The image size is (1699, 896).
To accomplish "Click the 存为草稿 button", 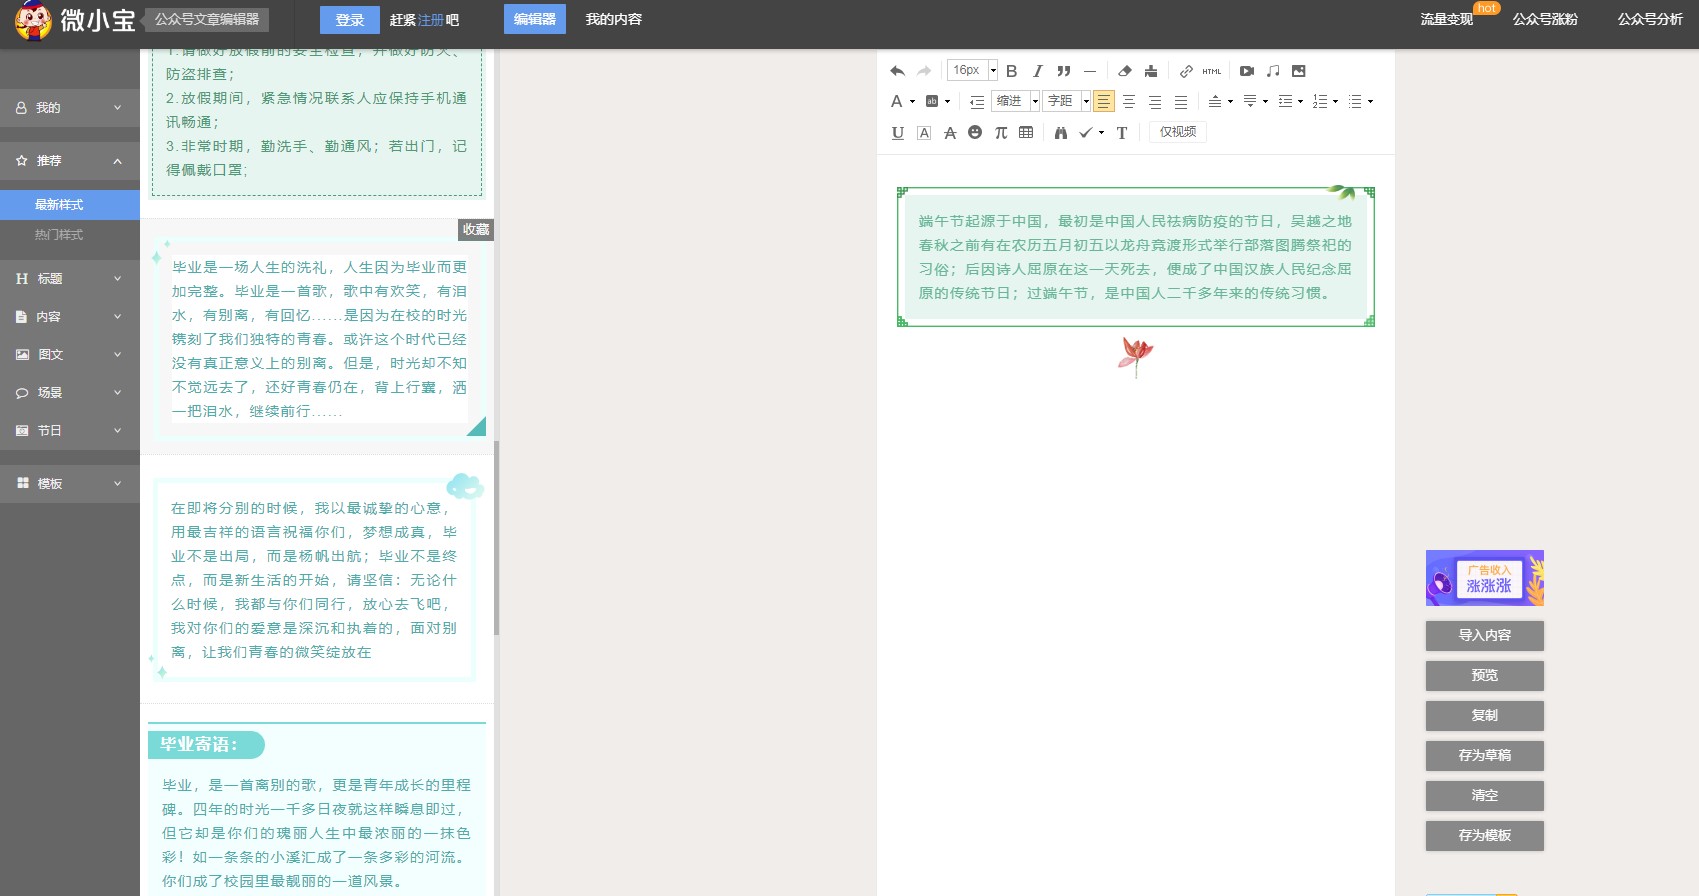I will (x=1484, y=756).
